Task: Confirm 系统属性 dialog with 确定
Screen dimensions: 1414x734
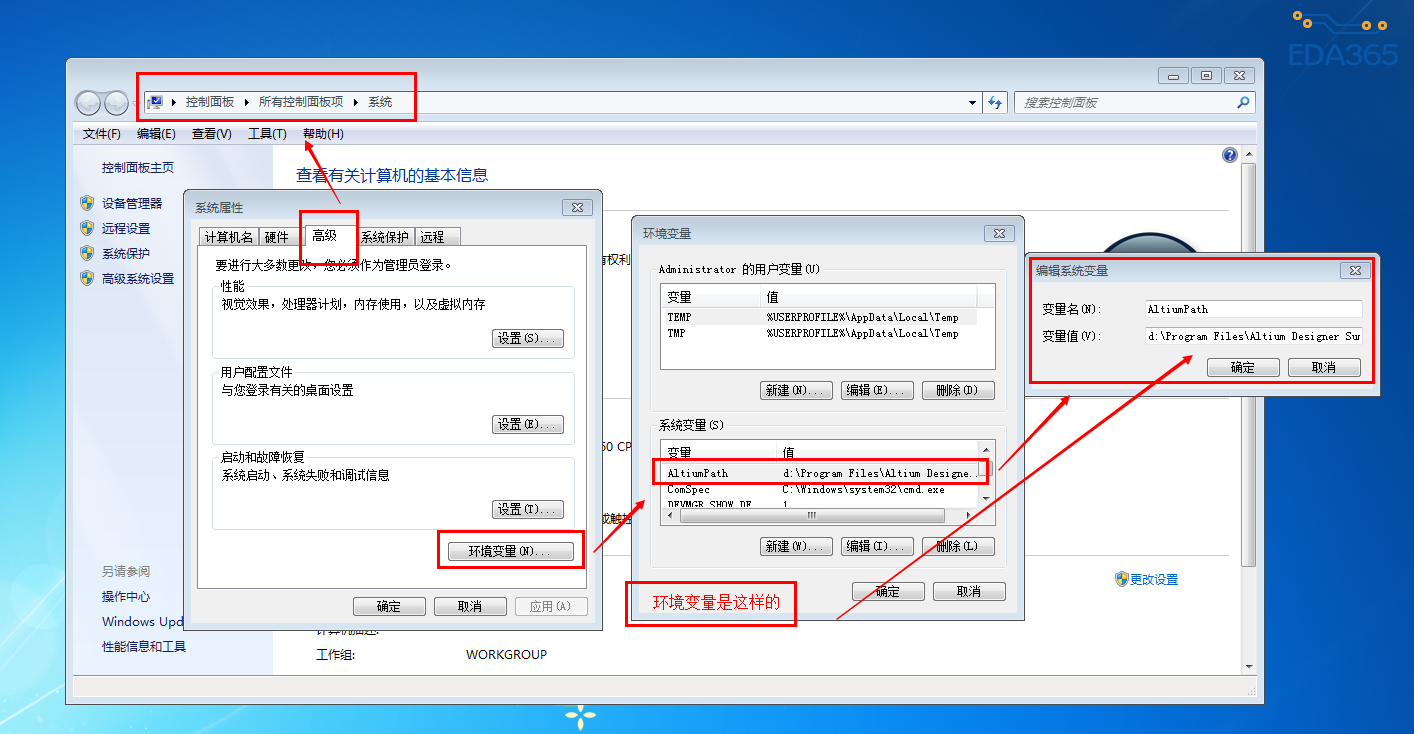Action: coord(389,606)
